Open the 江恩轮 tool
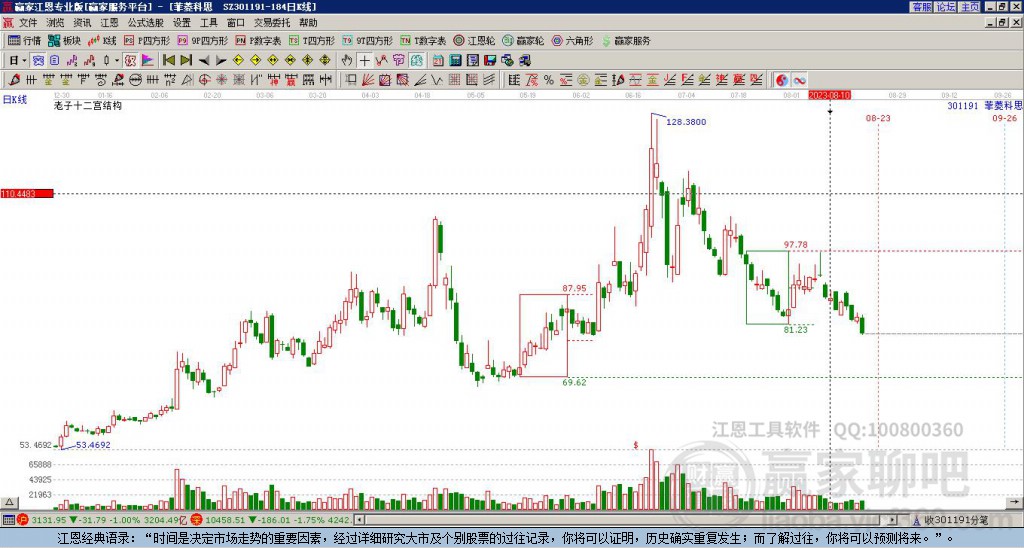1024x548 pixels. (x=474, y=40)
